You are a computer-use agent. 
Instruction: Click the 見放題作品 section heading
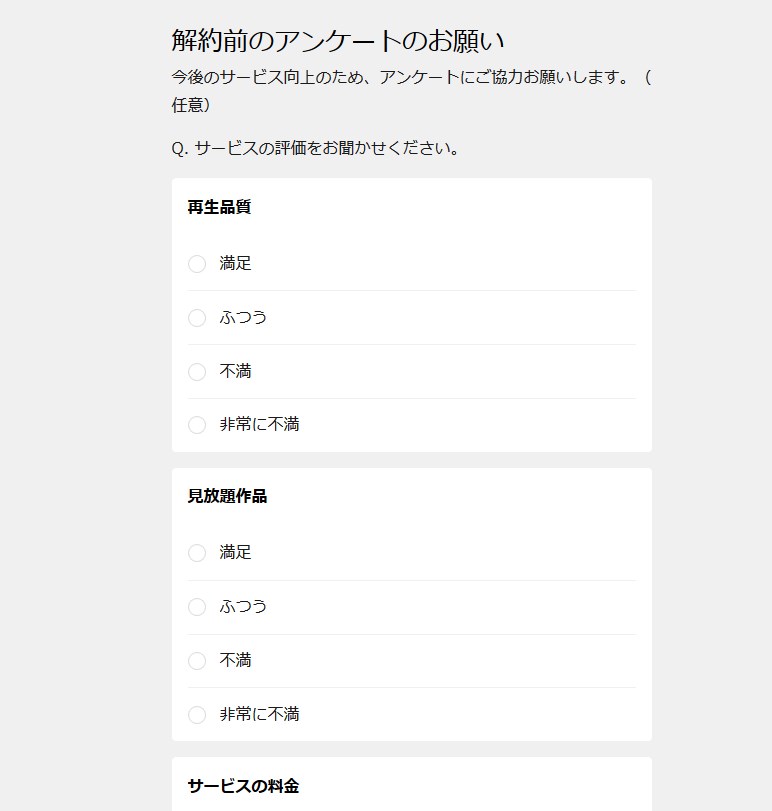[228, 496]
